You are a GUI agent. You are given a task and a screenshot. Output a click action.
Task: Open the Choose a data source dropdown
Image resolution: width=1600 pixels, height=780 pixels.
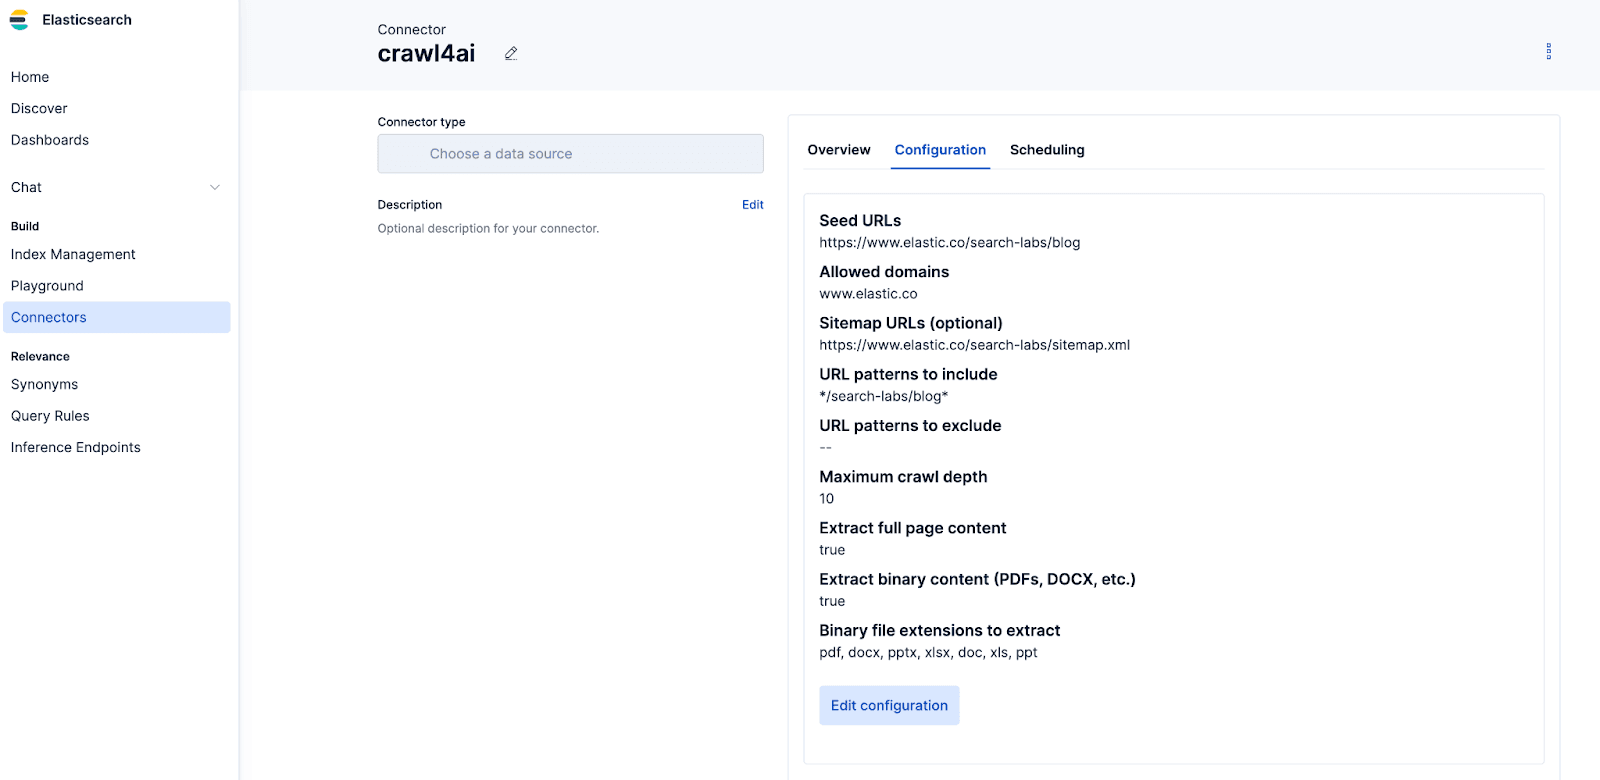(x=570, y=154)
